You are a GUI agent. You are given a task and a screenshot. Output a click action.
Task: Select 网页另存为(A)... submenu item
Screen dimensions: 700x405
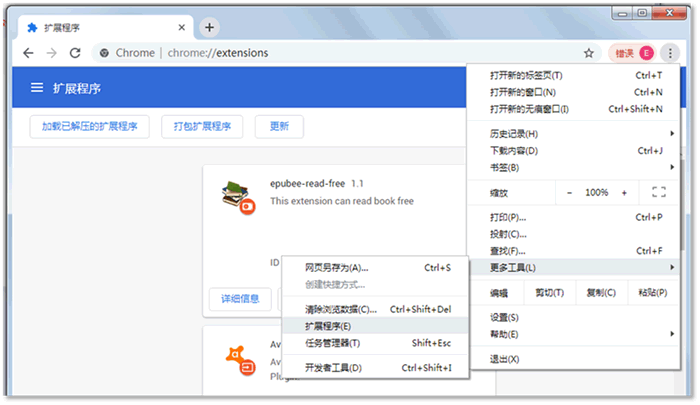pyautogui.click(x=375, y=268)
